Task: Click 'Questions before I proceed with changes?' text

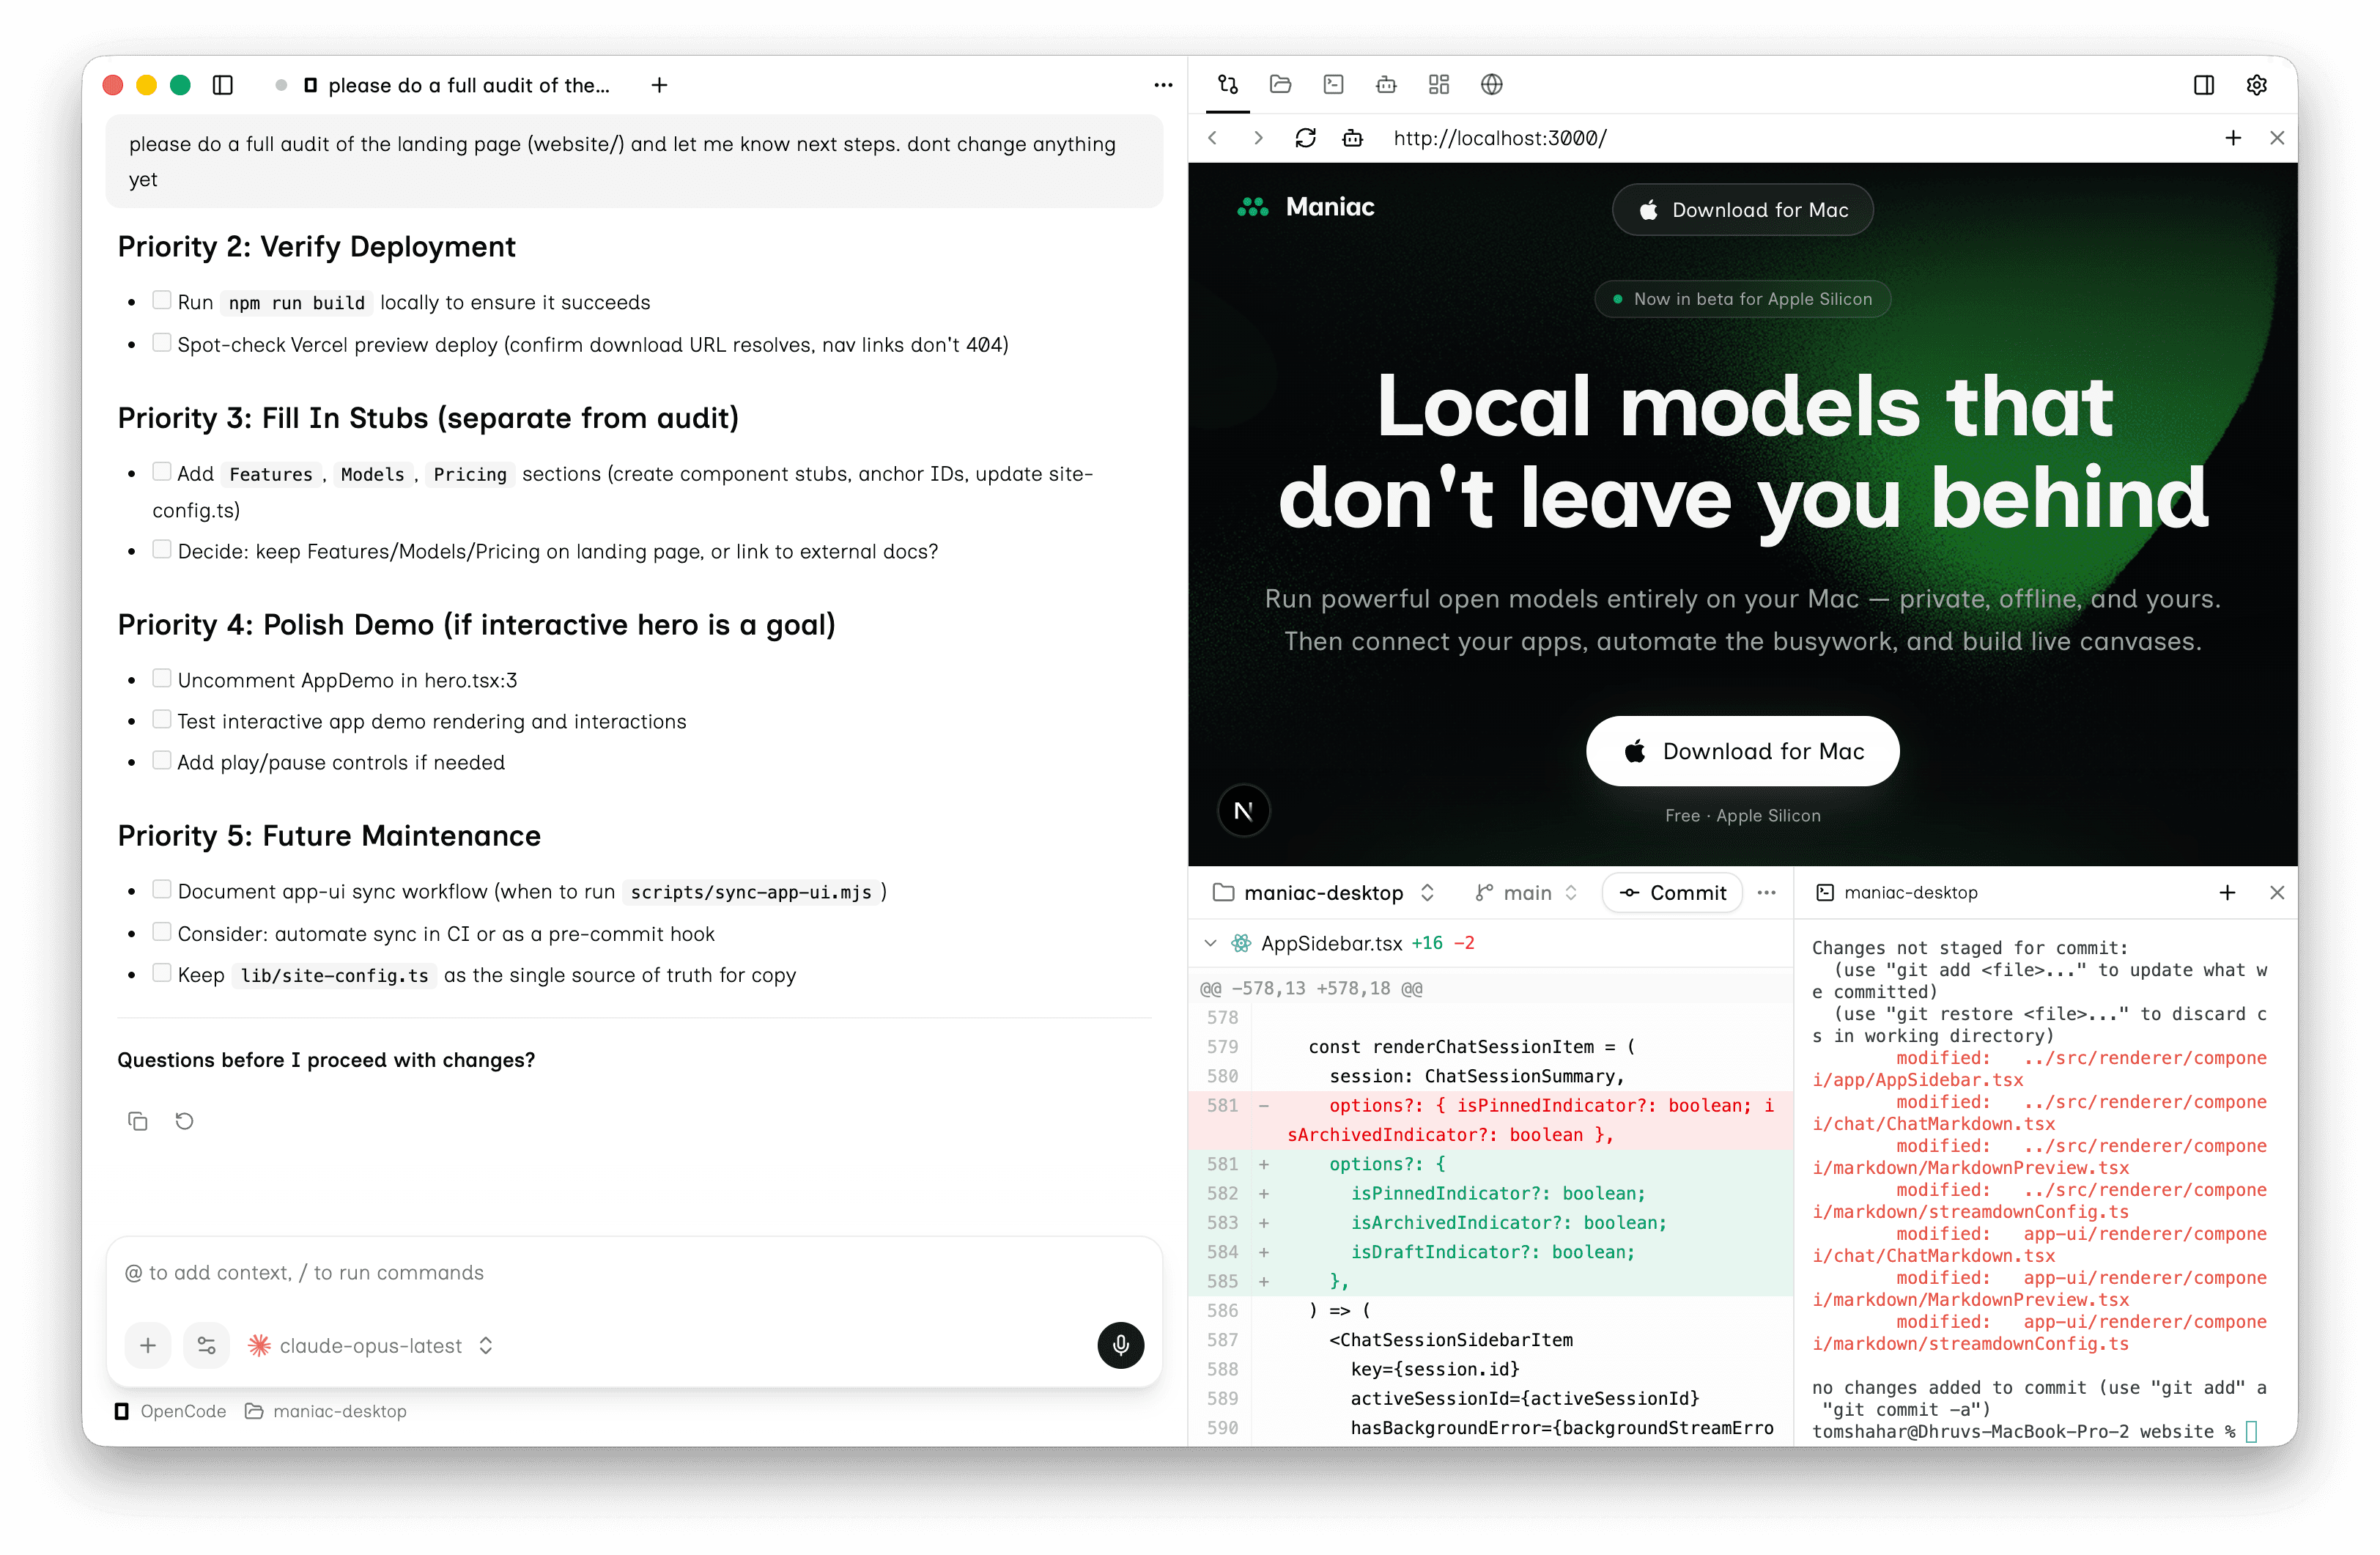Action: pyautogui.click(x=326, y=1060)
